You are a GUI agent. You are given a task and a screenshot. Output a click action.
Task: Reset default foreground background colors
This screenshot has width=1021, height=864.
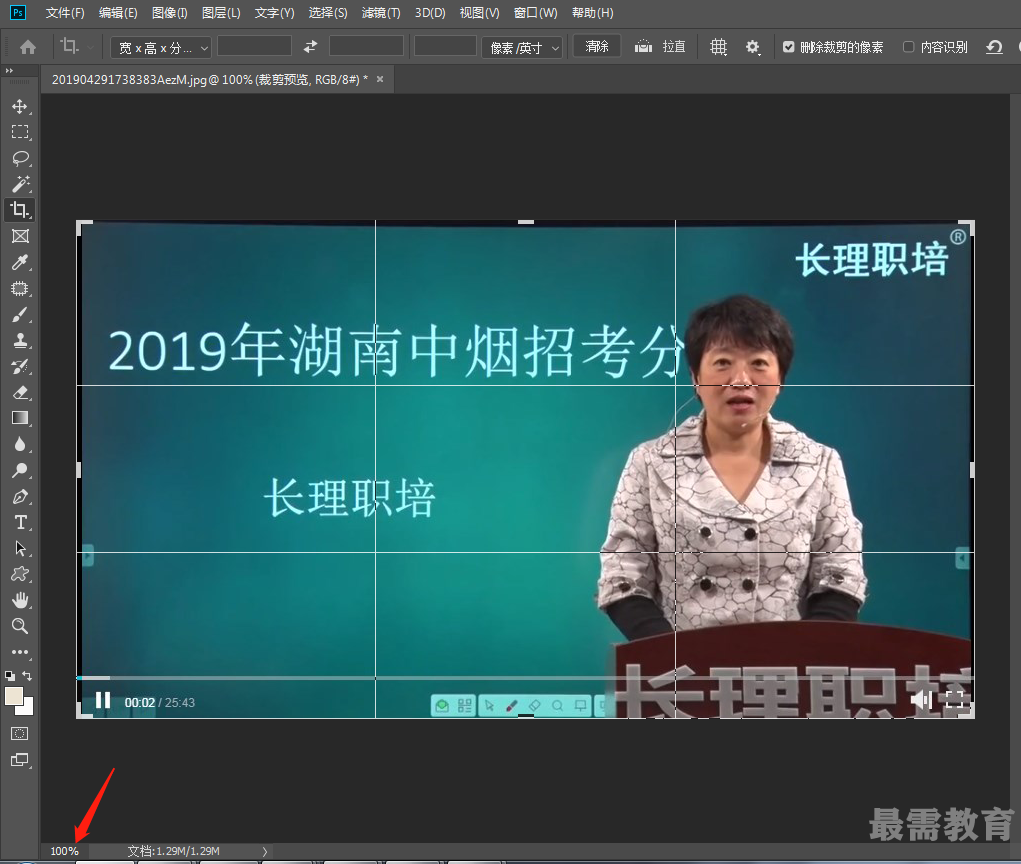click(10, 676)
